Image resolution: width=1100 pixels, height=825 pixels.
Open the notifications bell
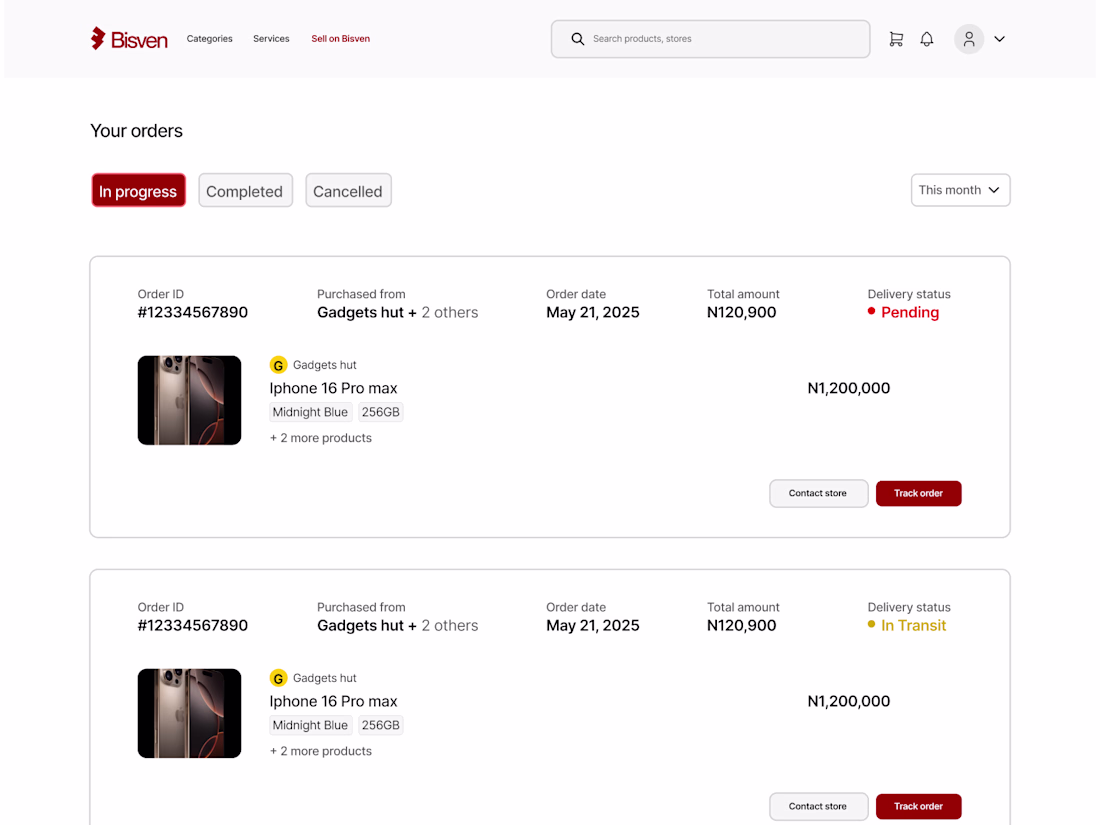click(927, 39)
